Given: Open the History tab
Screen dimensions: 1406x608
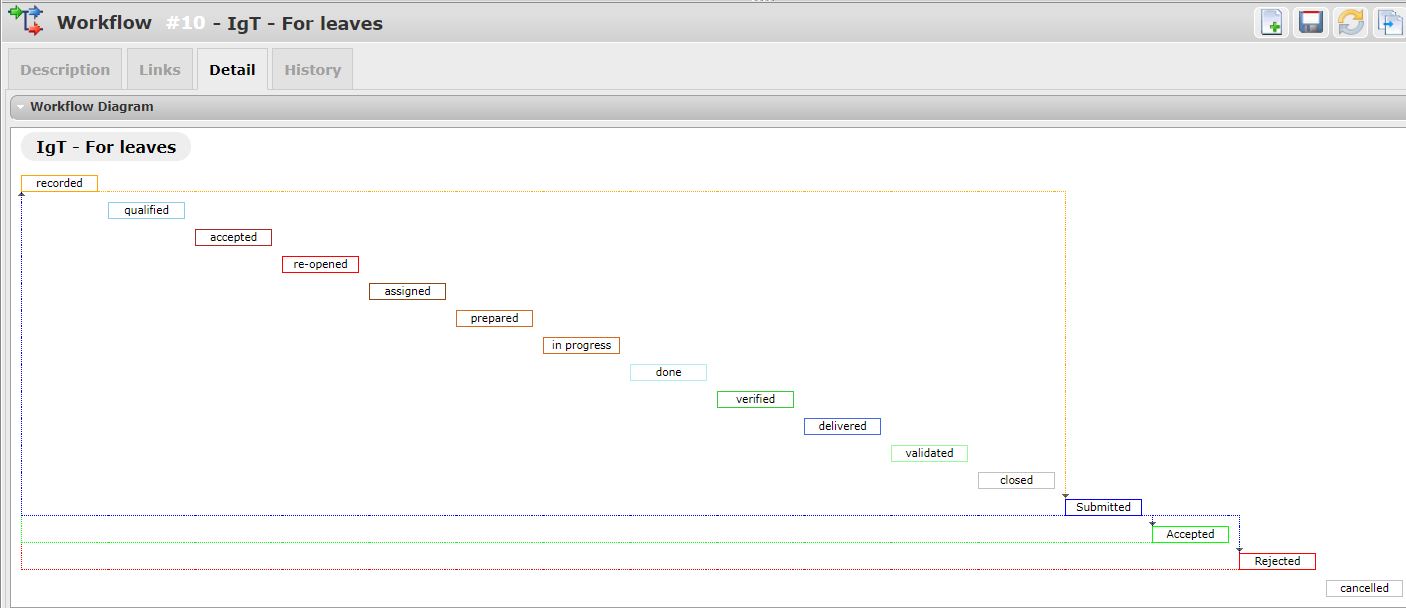Looking at the screenshot, I should point(312,70).
